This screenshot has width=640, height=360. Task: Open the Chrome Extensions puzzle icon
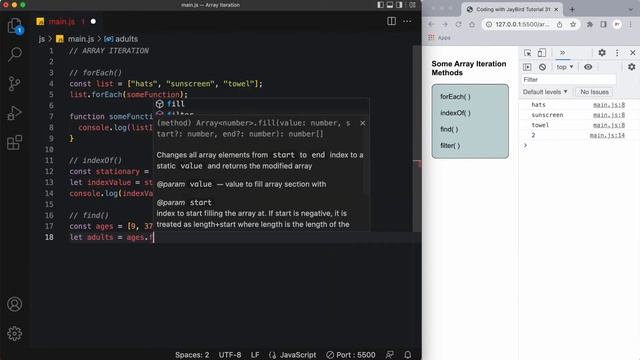(x=590, y=24)
